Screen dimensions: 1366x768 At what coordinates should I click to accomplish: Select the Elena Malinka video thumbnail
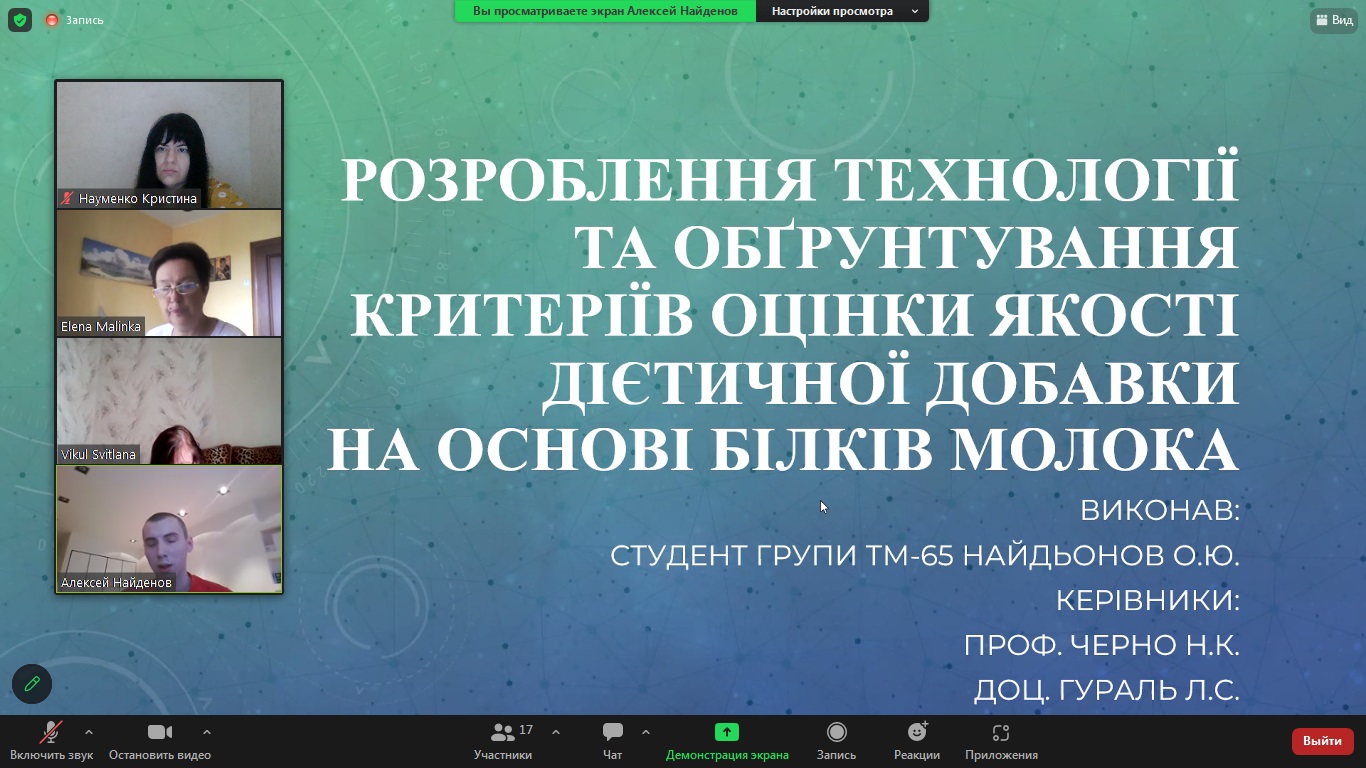169,273
